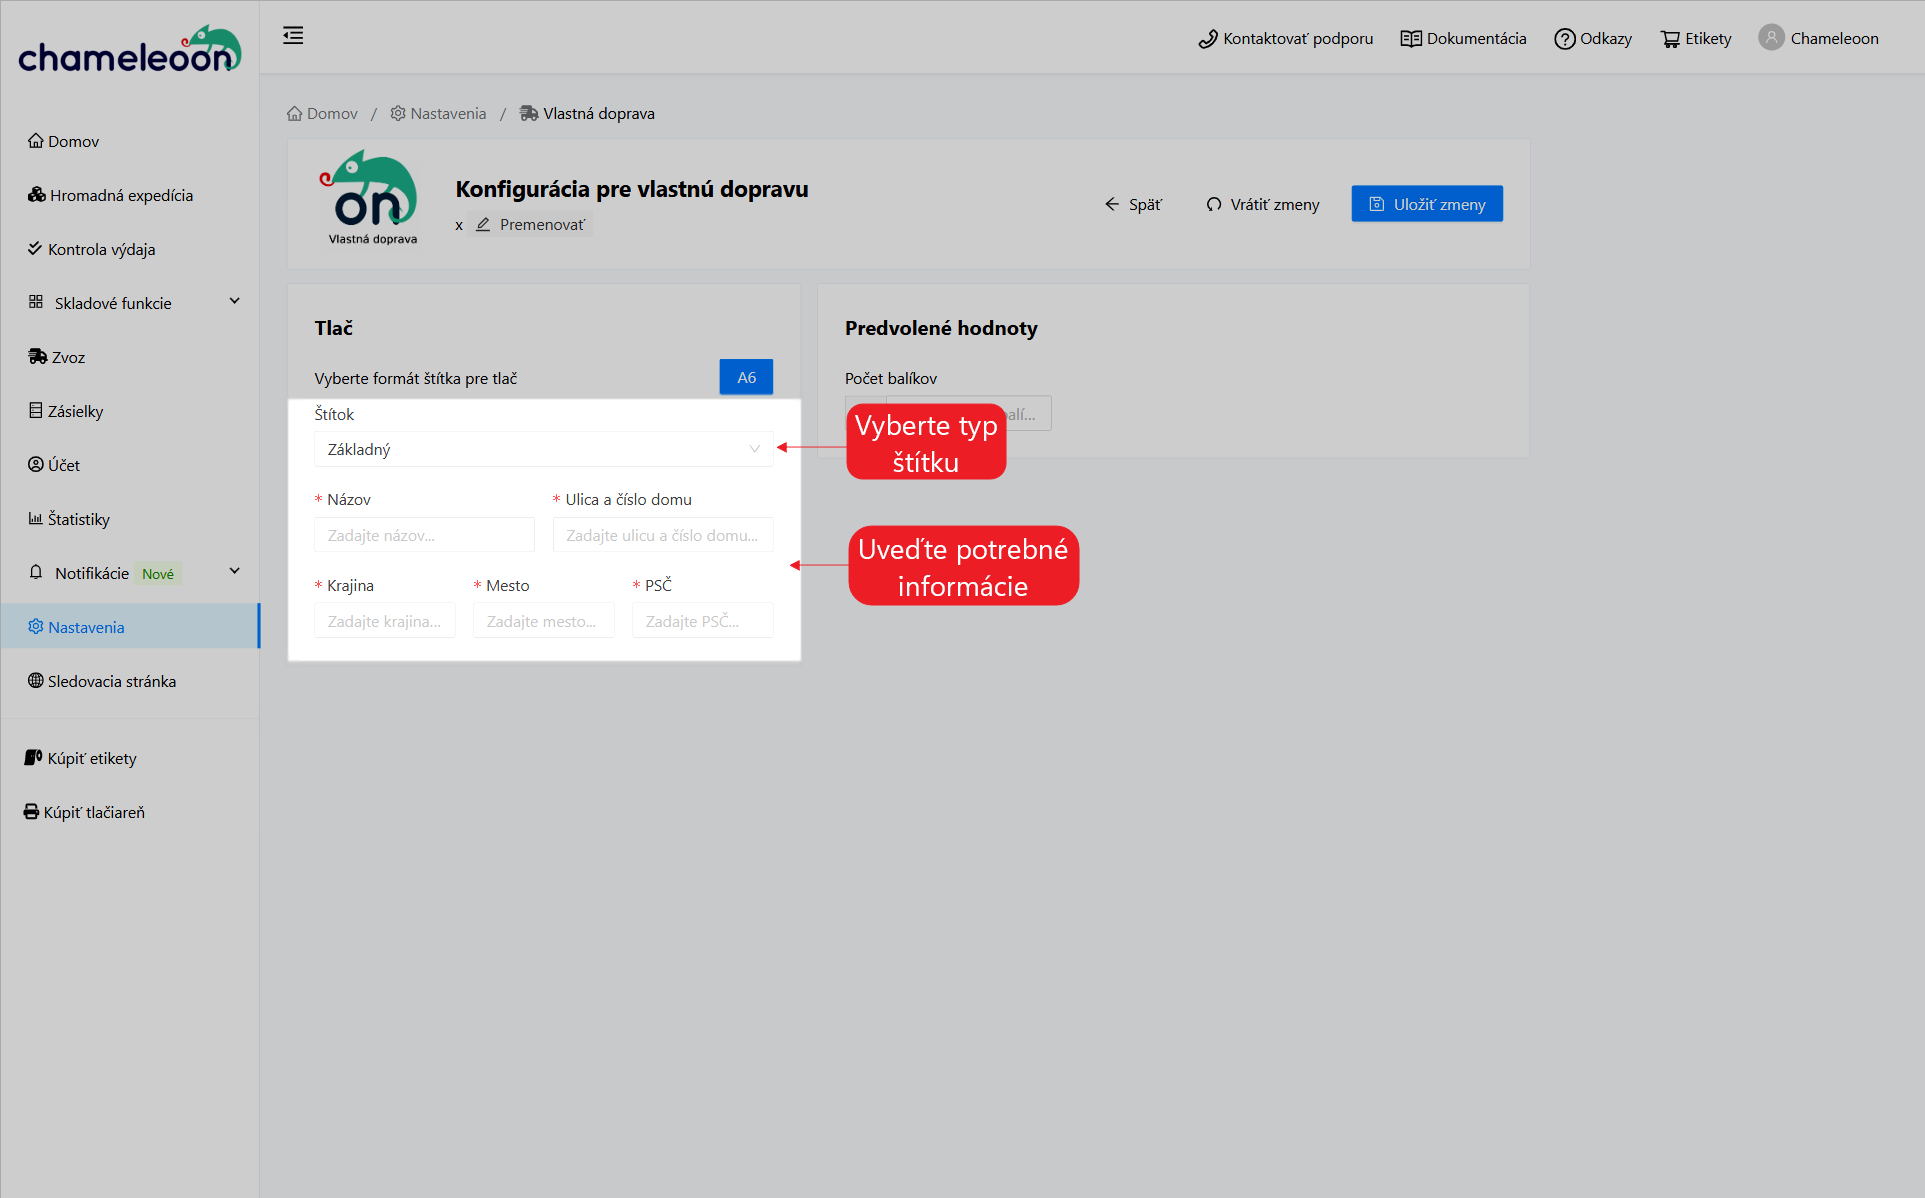This screenshot has width=1925, height=1198.
Task: Click Vrátiť zmeny button
Action: click(x=1262, y=204)
